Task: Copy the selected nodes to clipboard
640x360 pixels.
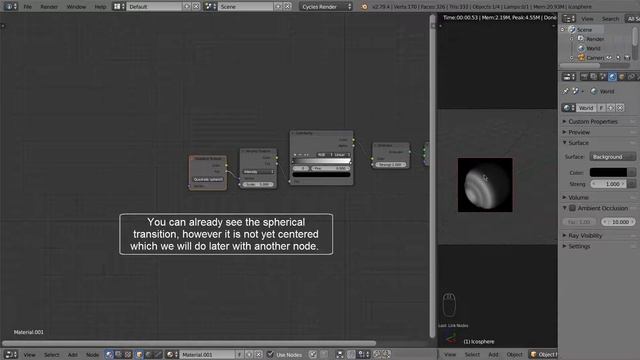Action: pos(377,355)
